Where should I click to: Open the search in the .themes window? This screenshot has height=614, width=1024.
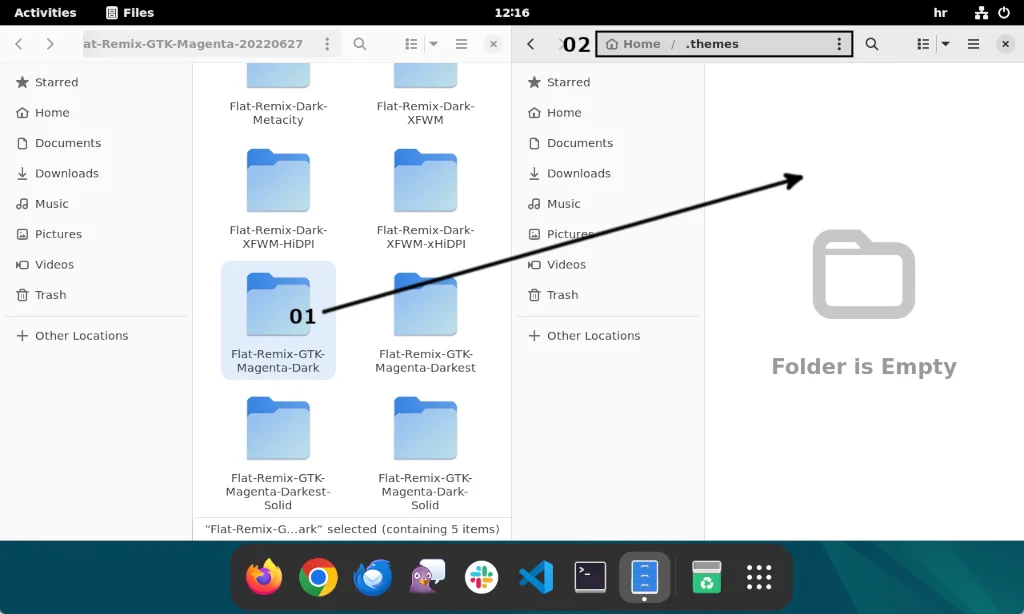(x=873, y=44)
